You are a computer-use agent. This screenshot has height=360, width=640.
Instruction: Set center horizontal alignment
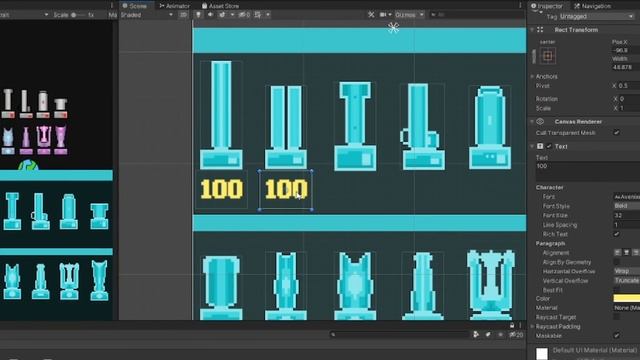pyautogui.click(x=626, y=253)
